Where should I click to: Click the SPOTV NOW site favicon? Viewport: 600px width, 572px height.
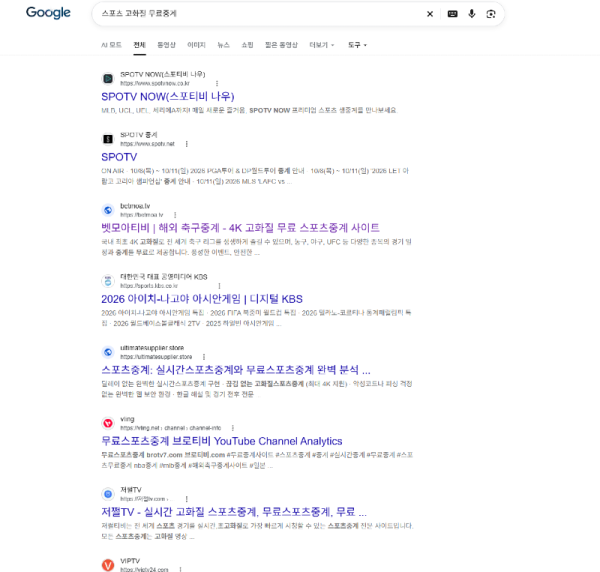108,78
